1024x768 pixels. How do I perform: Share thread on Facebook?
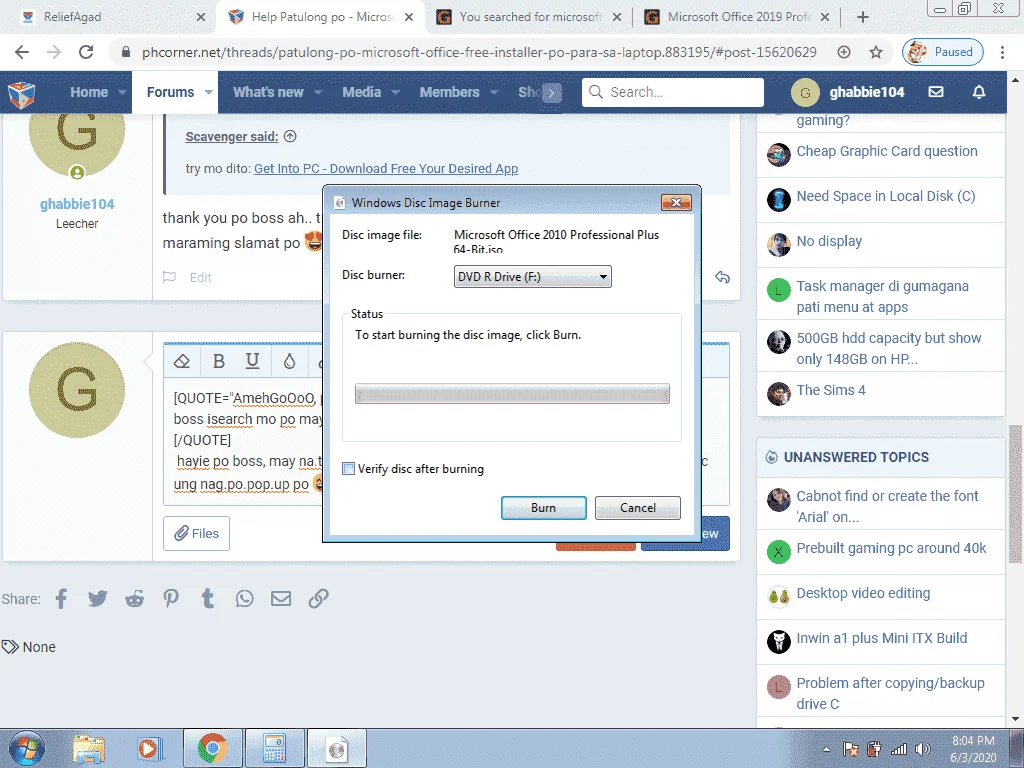coord(61,598)
